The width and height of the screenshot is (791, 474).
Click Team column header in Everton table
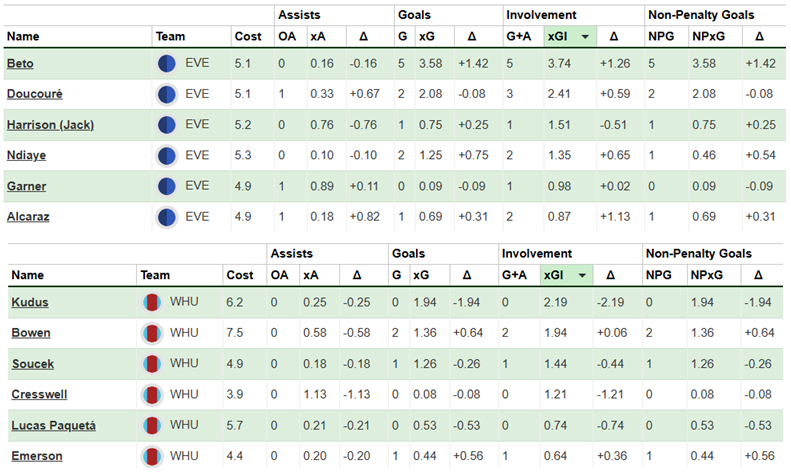[169, 37]
